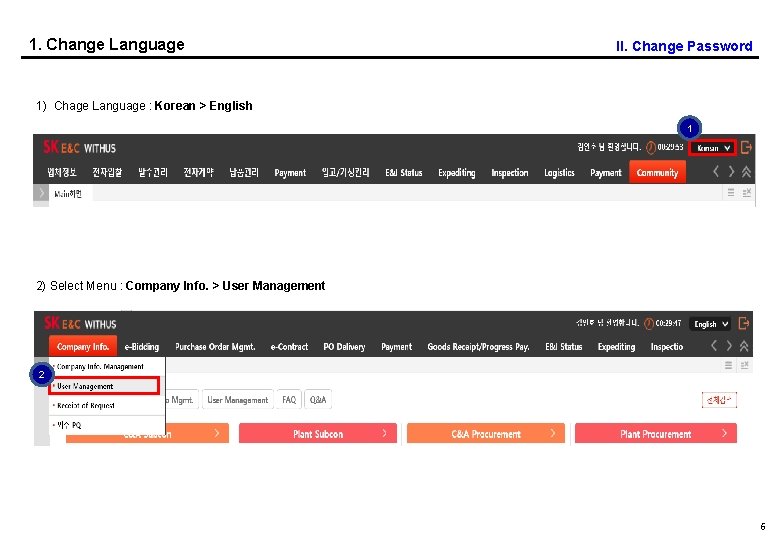
Task: Click right menu arrow in English menu bar
Action: coord(729,346)
